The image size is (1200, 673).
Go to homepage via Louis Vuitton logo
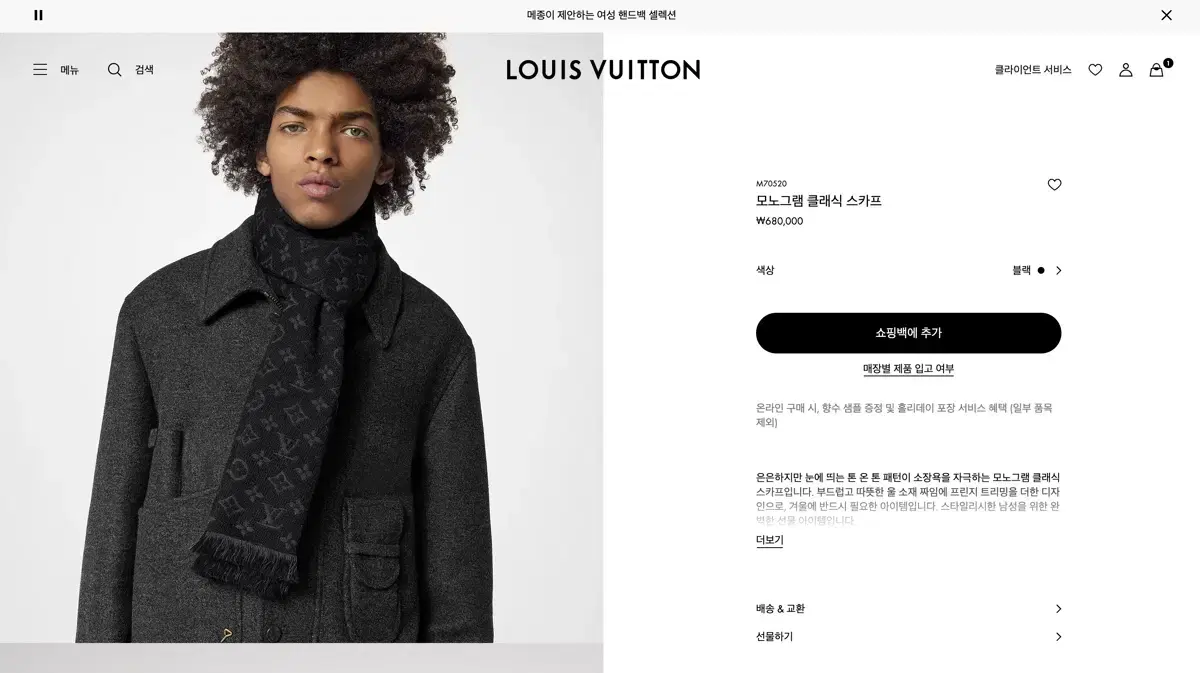point(603,70)
